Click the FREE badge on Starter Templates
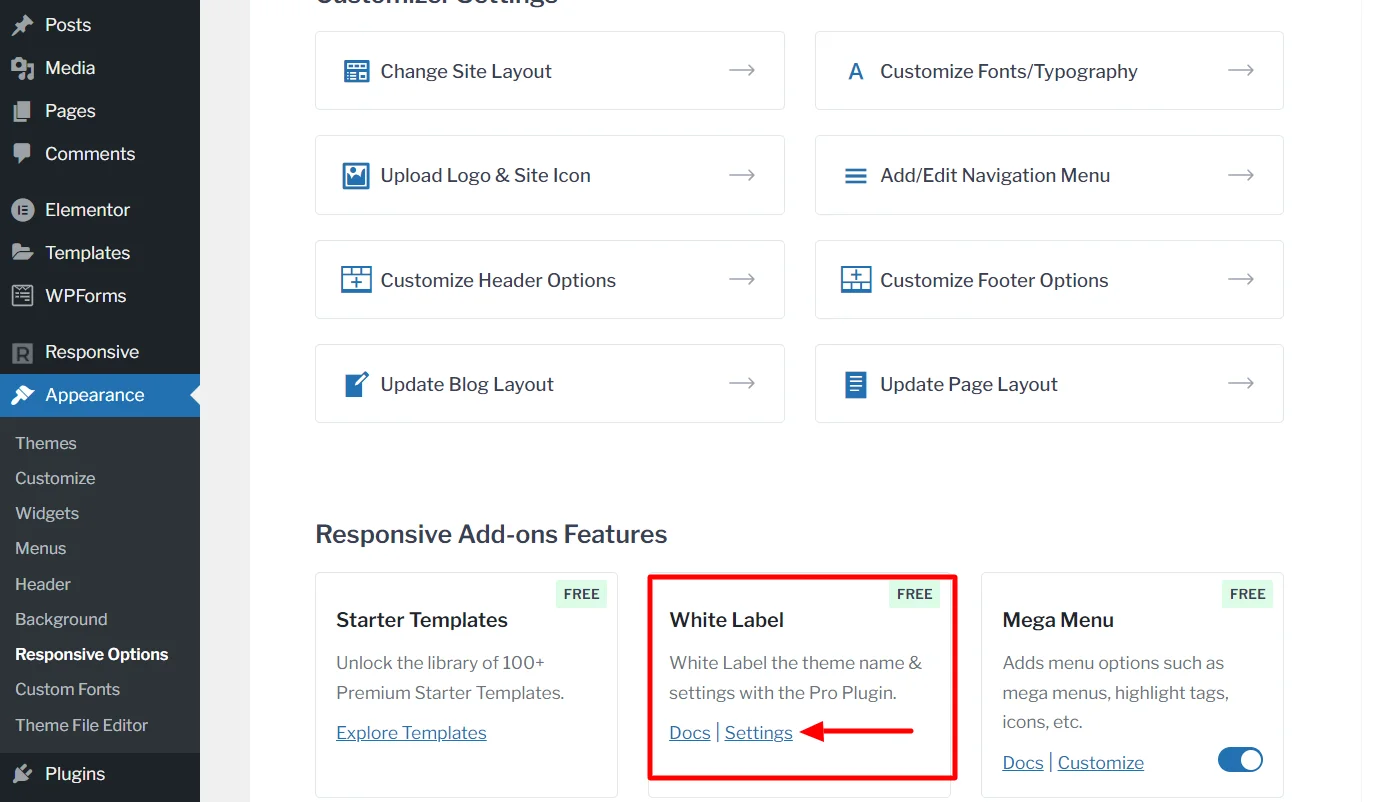1398x802 pixels. point(581,594)
